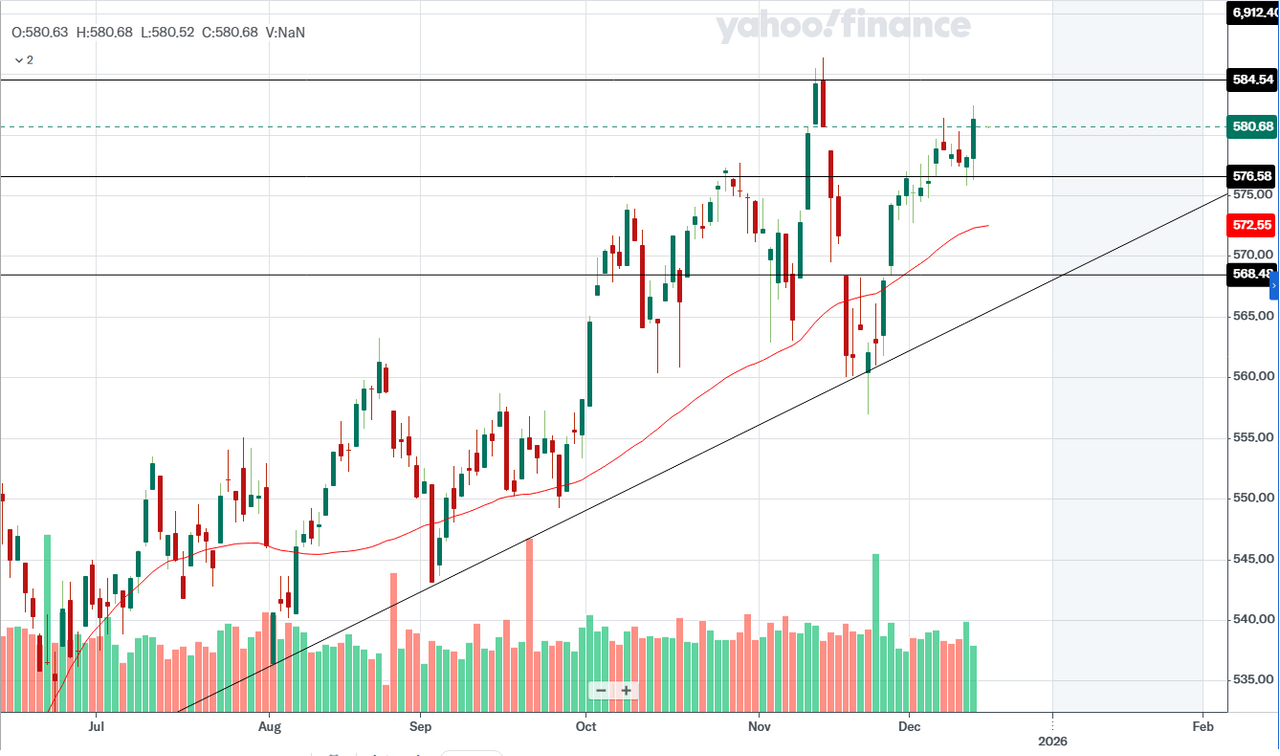Click the Oct label on time axis

point(587,726)
